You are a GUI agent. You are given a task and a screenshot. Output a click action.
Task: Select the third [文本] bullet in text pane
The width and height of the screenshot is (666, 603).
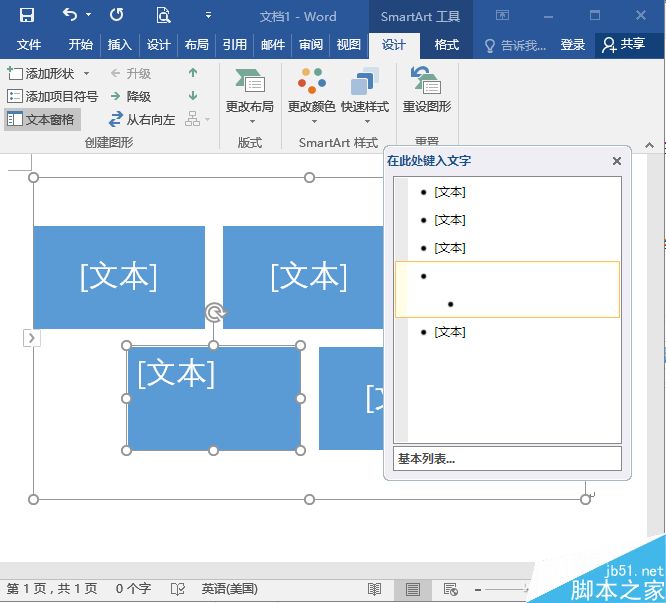[x=449, y=248]
